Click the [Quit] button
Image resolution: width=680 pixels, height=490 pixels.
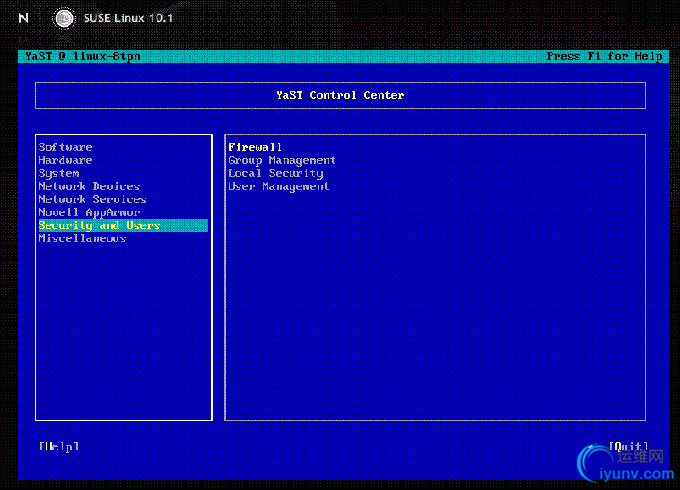point(628,446)
